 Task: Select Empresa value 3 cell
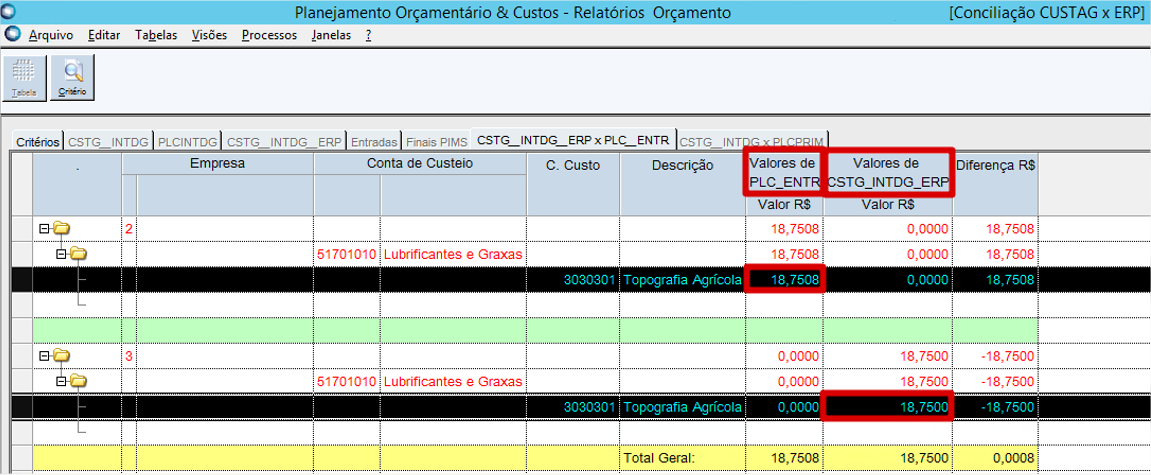(x=129, y=355)
